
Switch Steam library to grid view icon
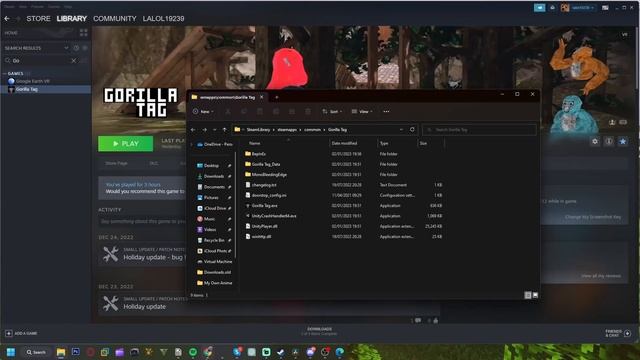click(84, 33)
